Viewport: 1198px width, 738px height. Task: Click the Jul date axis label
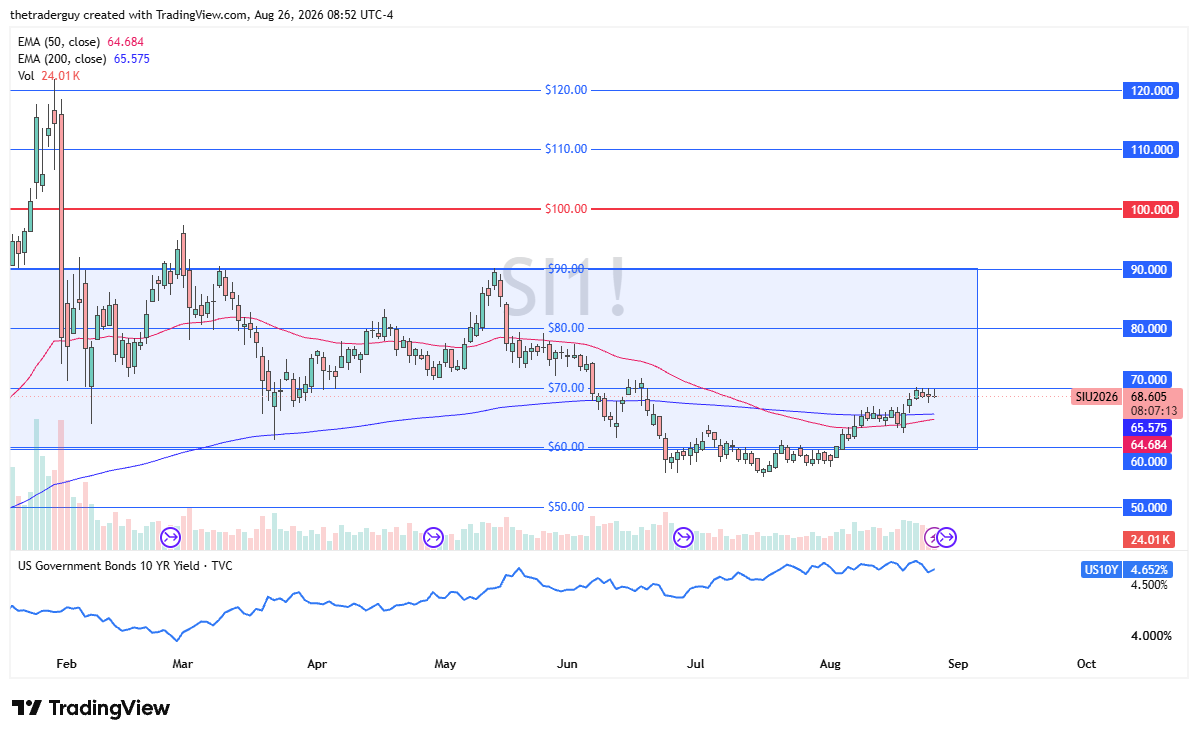coord(695,664)
